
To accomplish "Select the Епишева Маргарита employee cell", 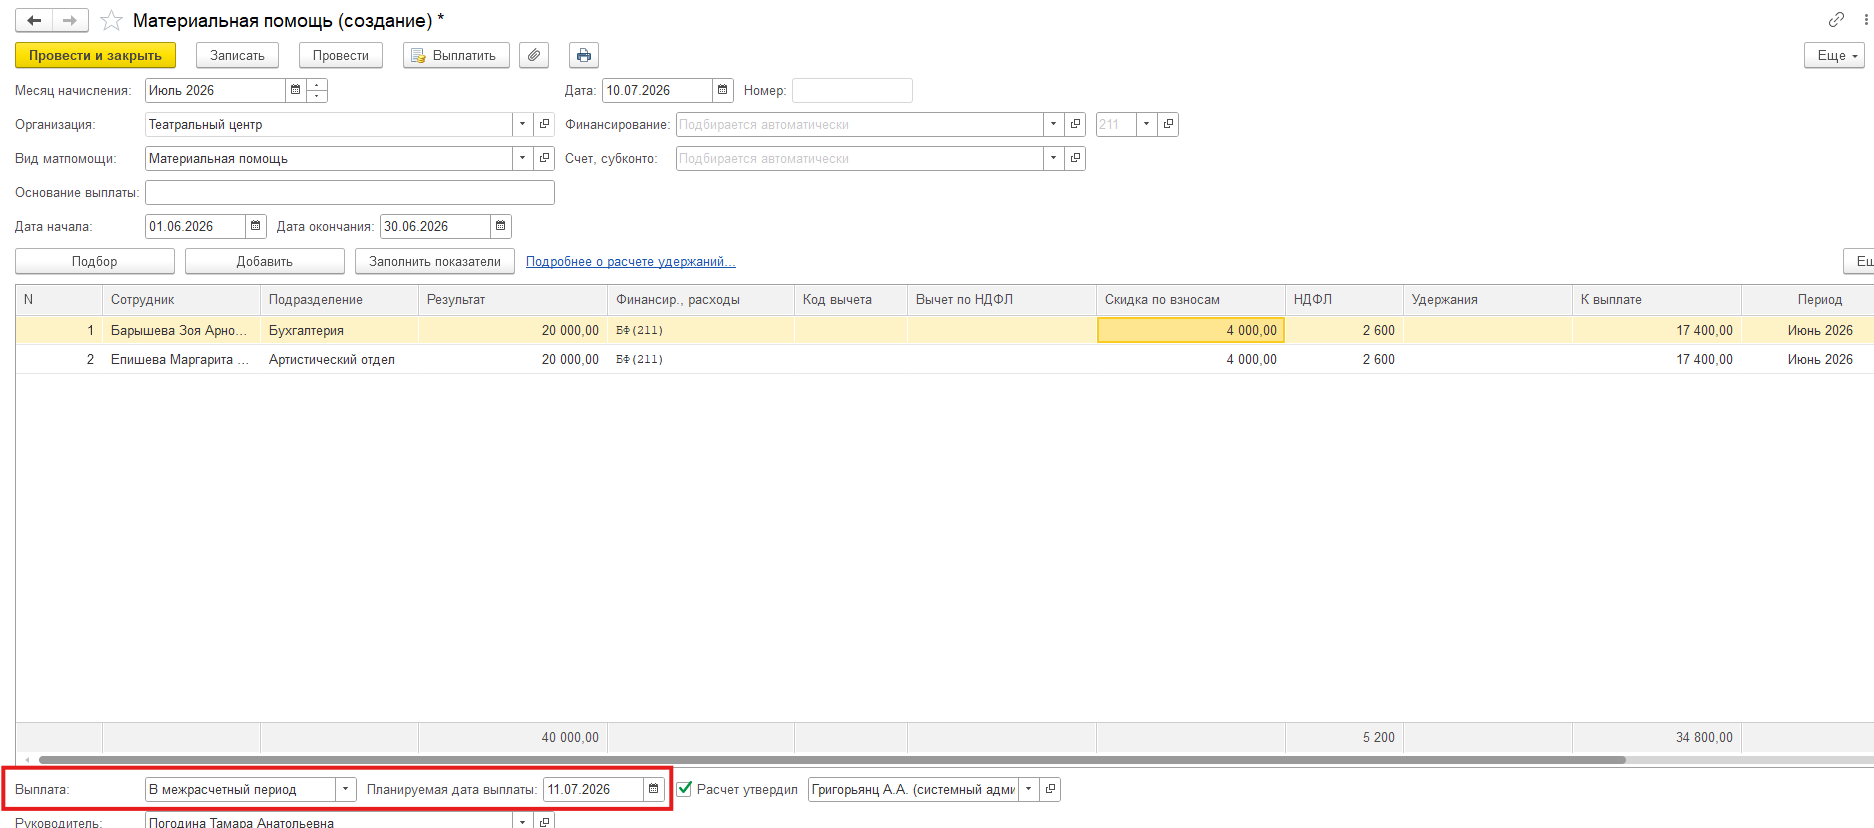I will tap(181, 359).
